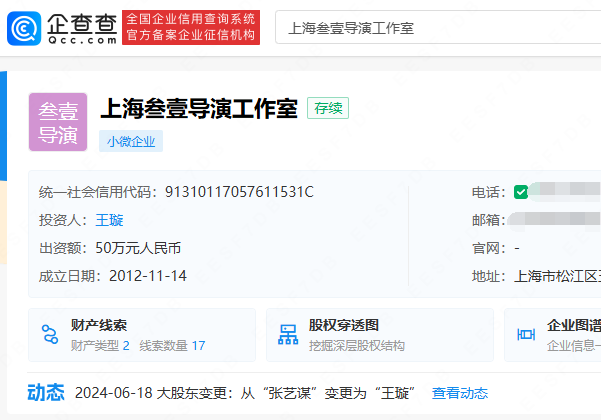Click the 官网 label

pyautogui.click(x=489, y=248)
